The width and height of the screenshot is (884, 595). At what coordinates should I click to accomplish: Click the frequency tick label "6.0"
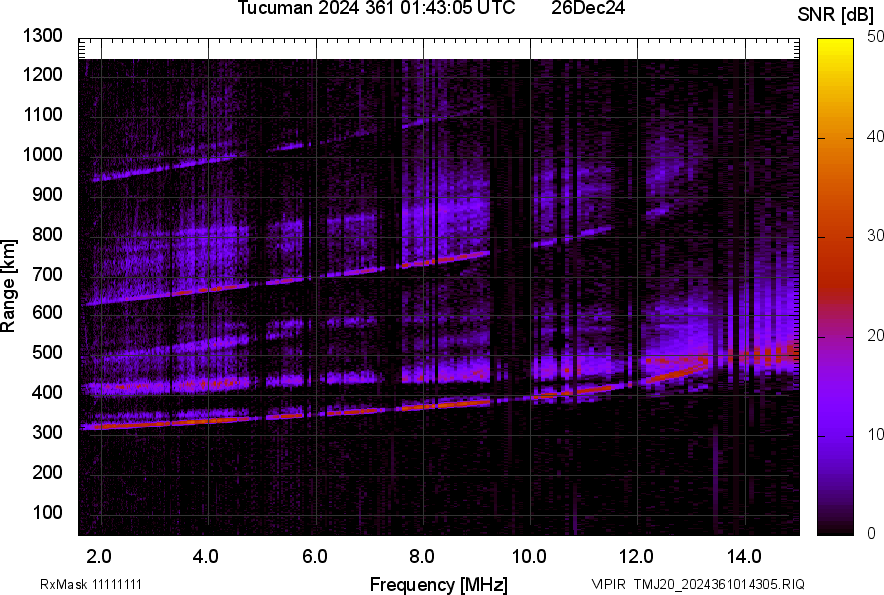(x=315, y=557)
